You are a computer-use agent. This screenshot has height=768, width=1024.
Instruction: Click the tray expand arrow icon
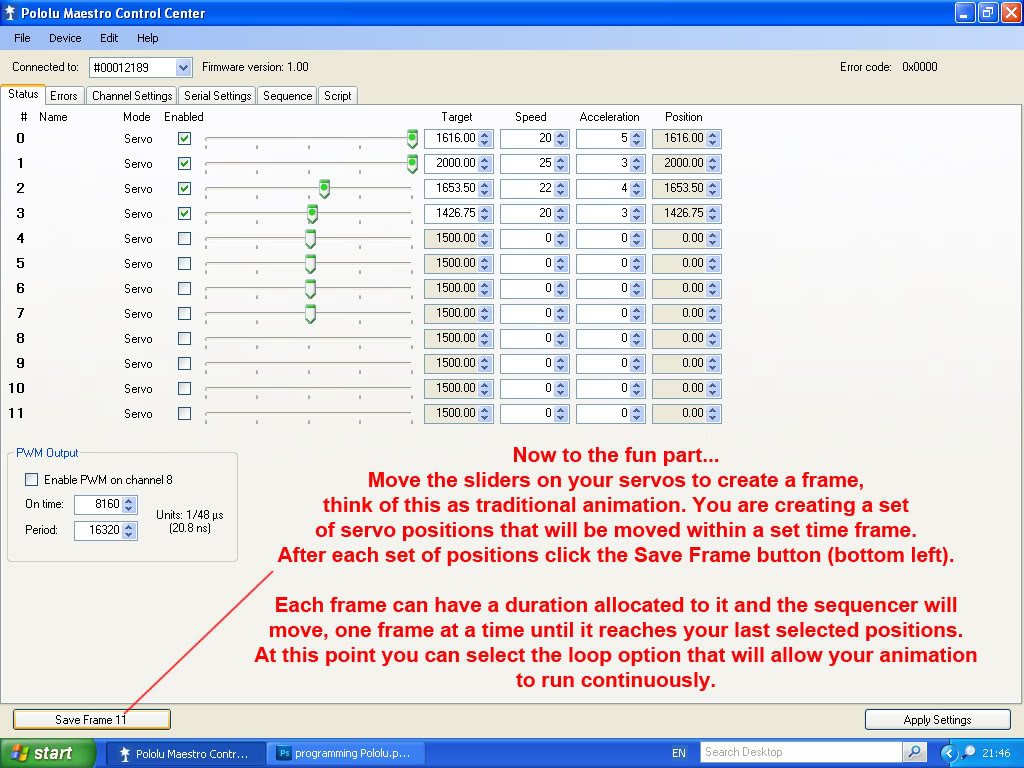pos(948,753)
